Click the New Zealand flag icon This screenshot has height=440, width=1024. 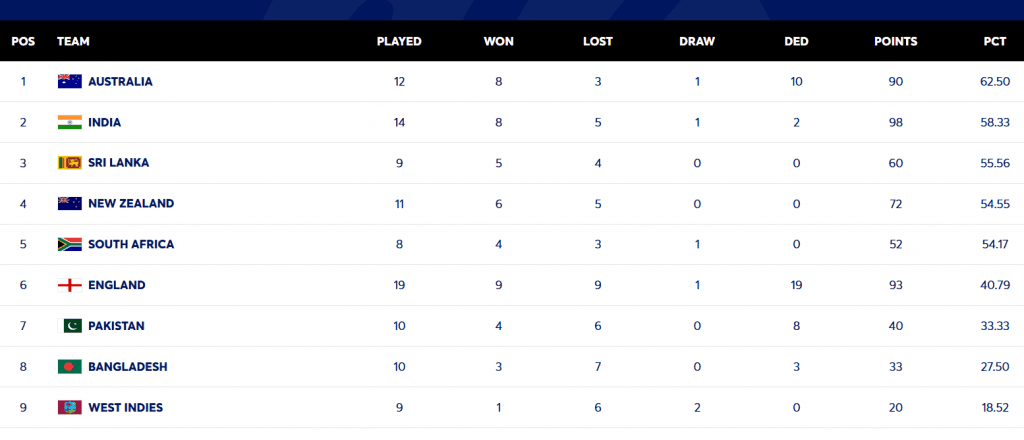(x=70, y=203)
